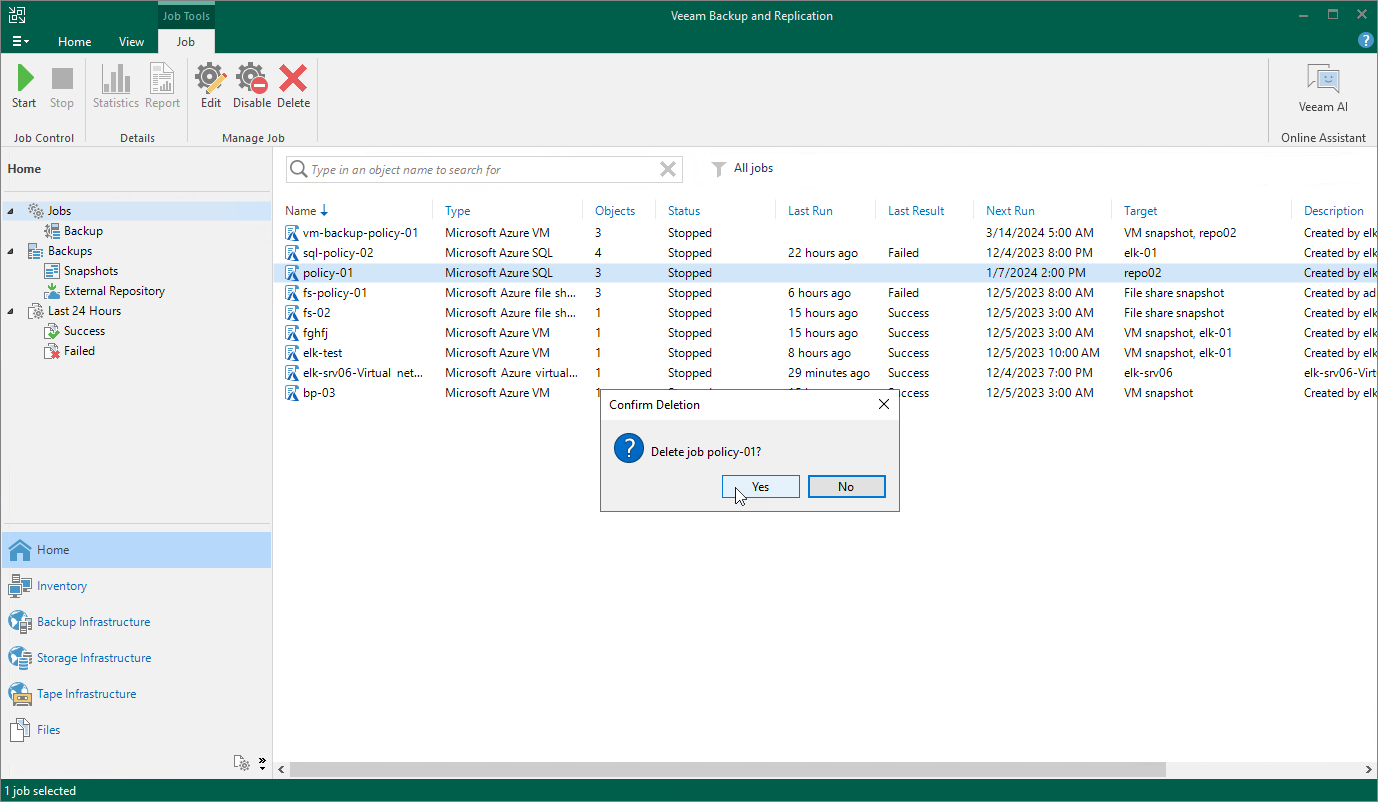Close the Confirm Deletion dialog
1378x802 pixels.
[883, 405]
